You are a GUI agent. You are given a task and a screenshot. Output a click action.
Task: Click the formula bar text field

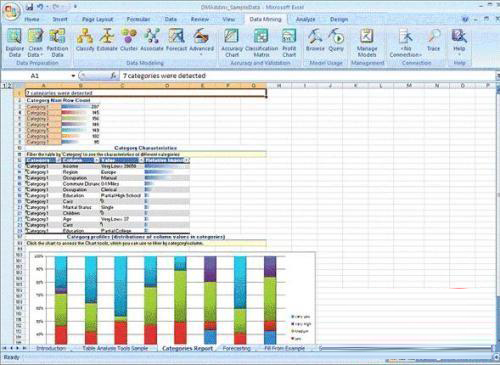[307, 76]
